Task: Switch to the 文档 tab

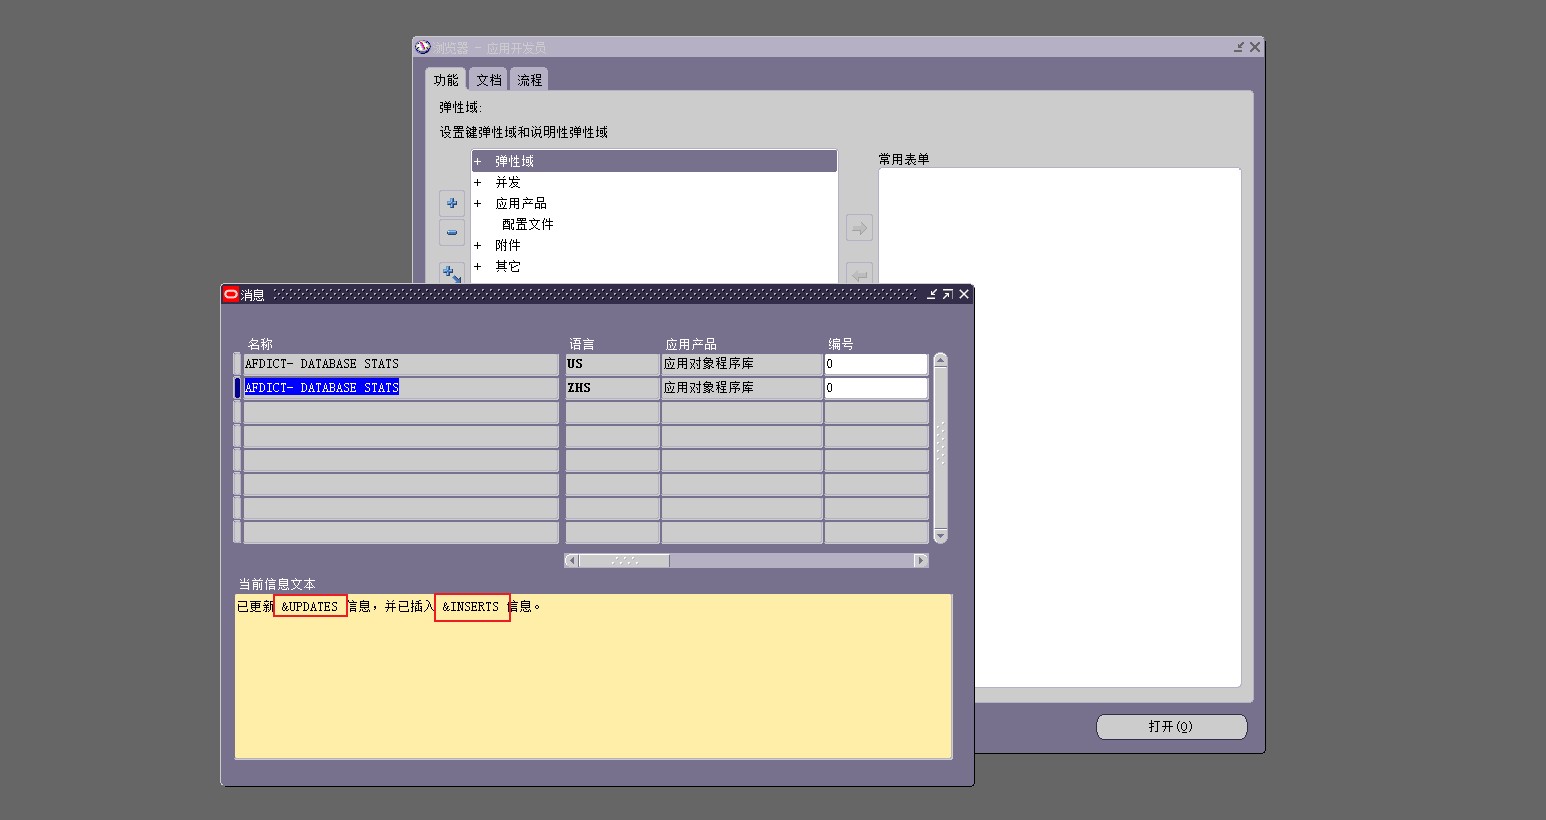Action: tap(488, 79)
